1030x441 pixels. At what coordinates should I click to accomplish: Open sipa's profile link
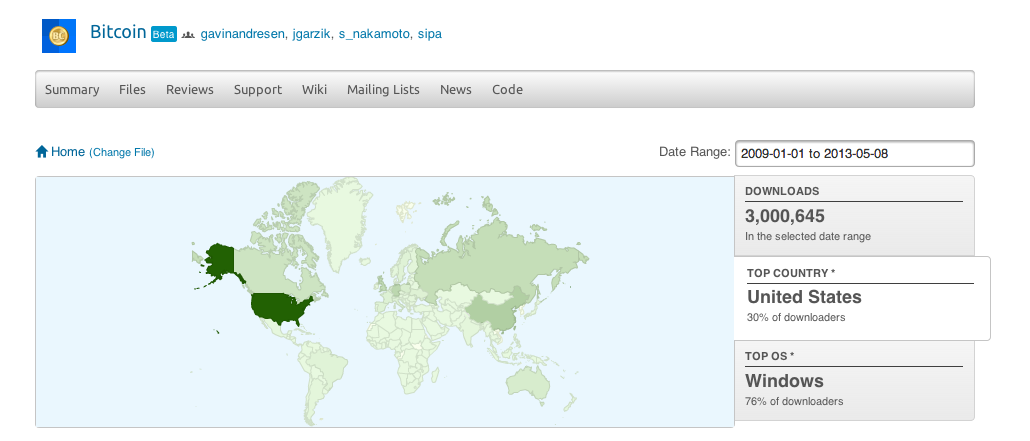click(x=430, y=34)
